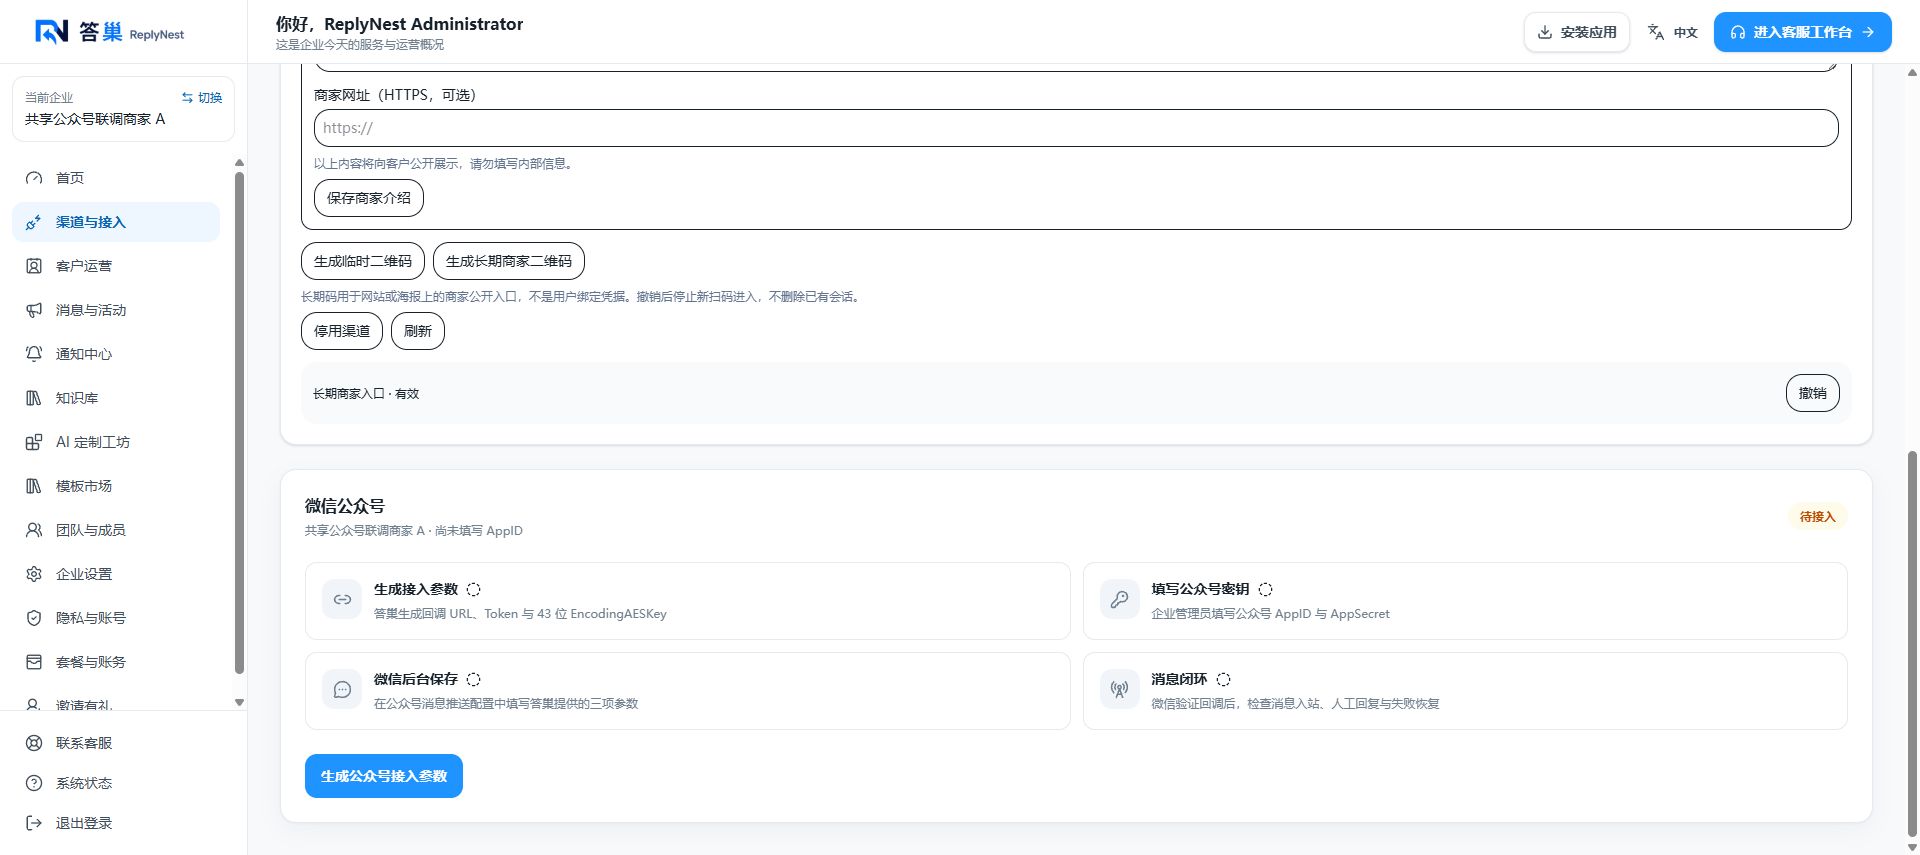The width and height of the screenshot is (1920, 855).
Task: Click the 消息与活动 megaphone icon
Action: tap(34, 310)
